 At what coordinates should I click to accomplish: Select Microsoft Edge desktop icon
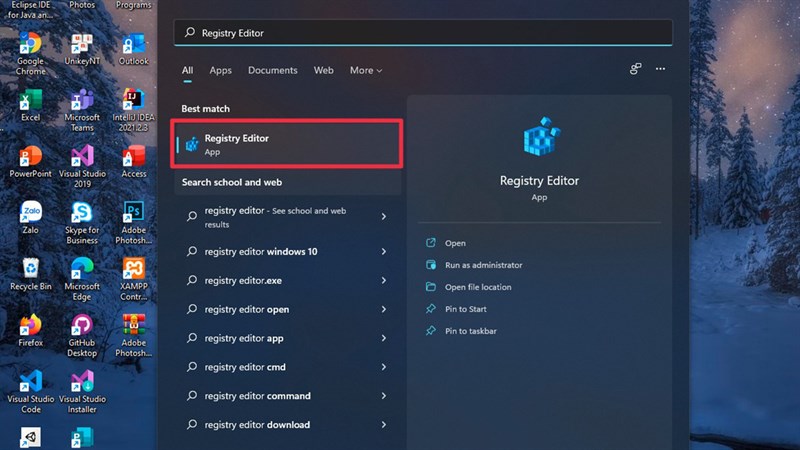[x=82, y=279]
